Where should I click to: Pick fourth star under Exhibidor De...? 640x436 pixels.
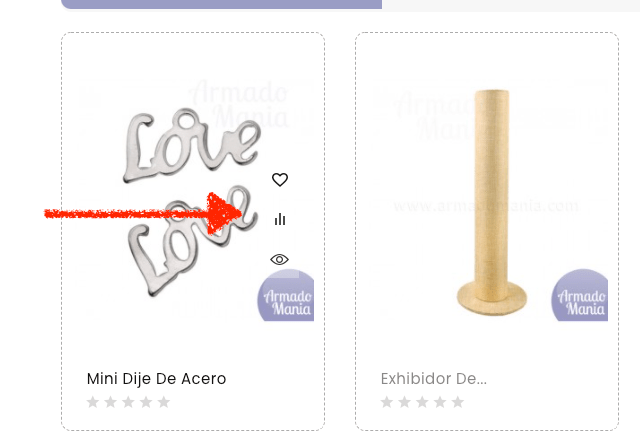click(x=440, y=402)
